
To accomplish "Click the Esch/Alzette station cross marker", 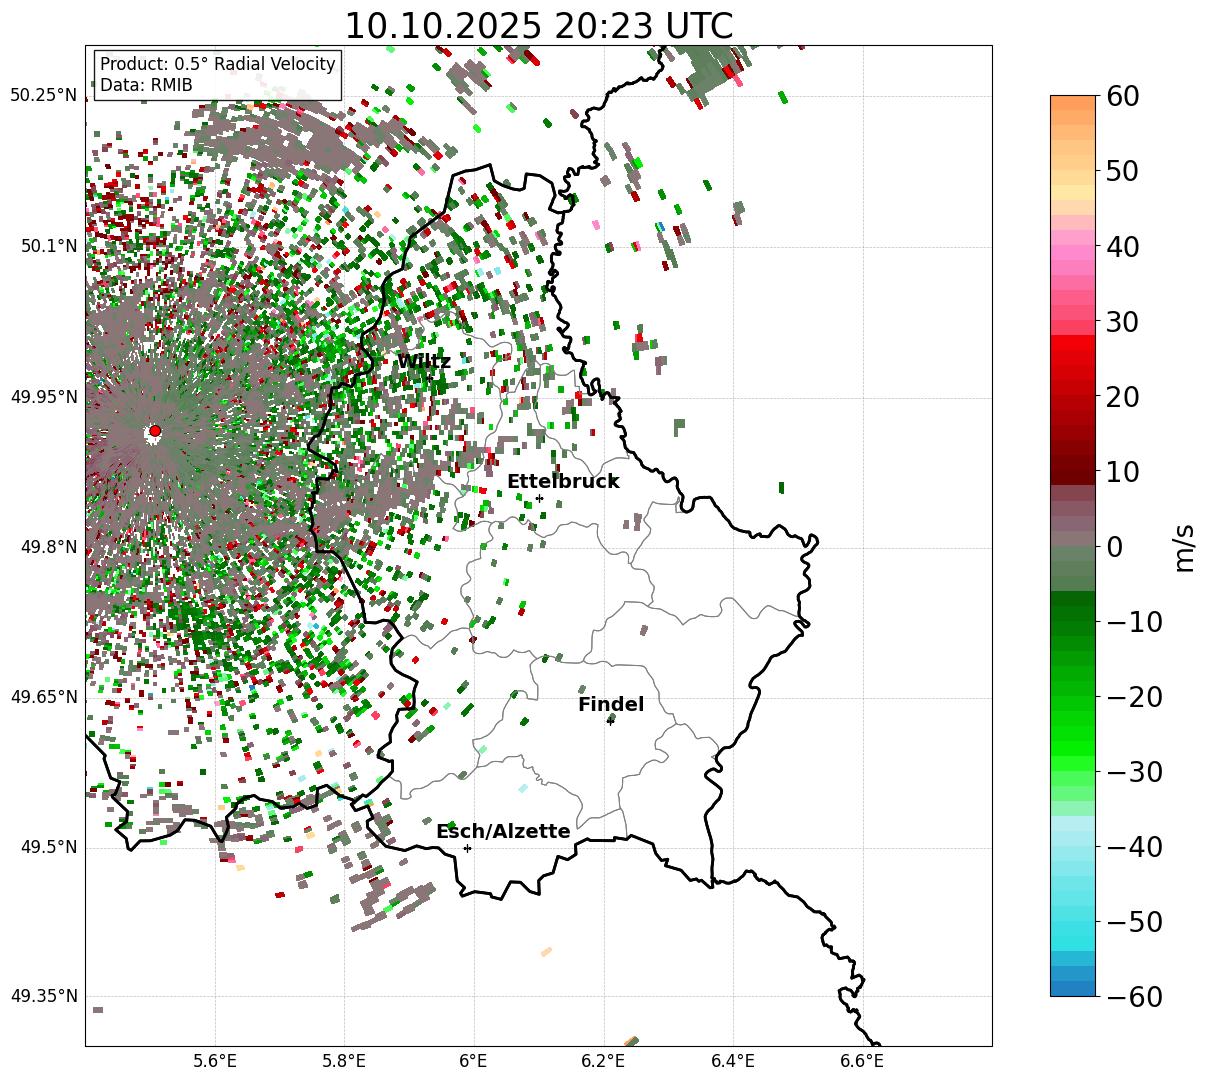I will [467, 848].
